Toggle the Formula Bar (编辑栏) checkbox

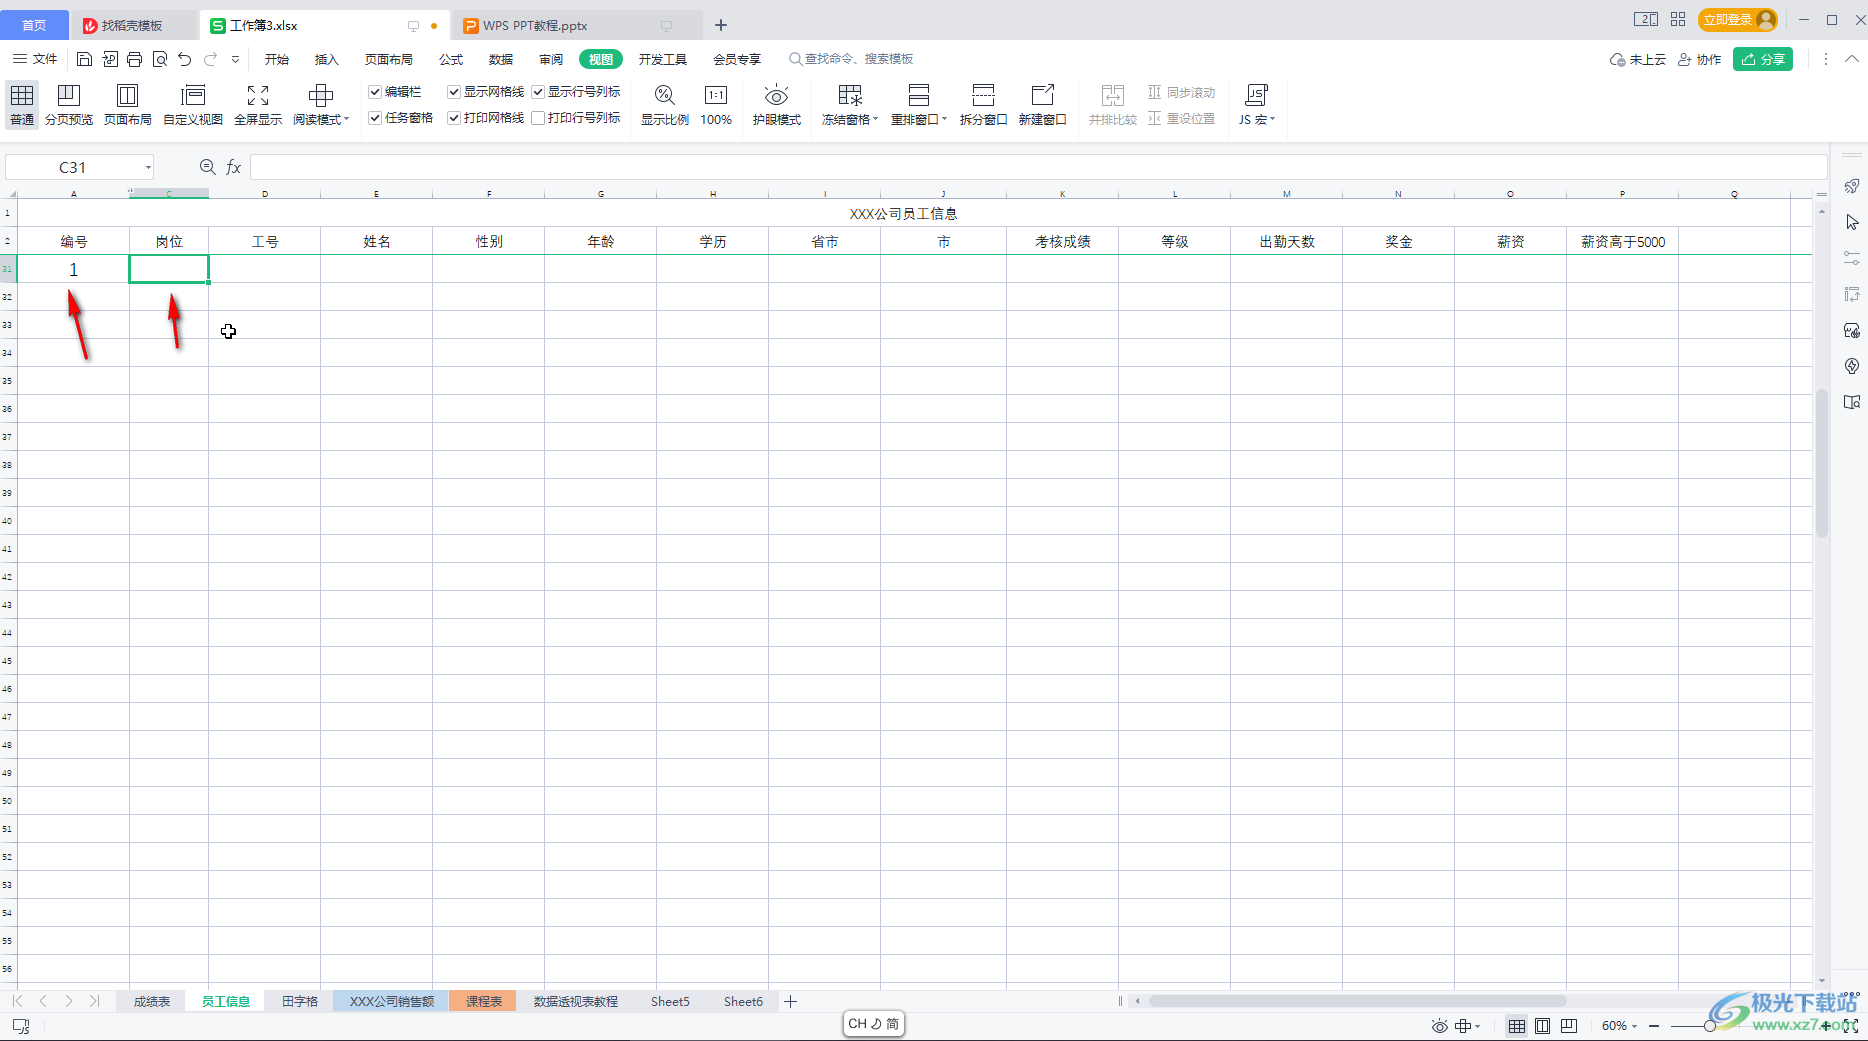click(375, 92)
